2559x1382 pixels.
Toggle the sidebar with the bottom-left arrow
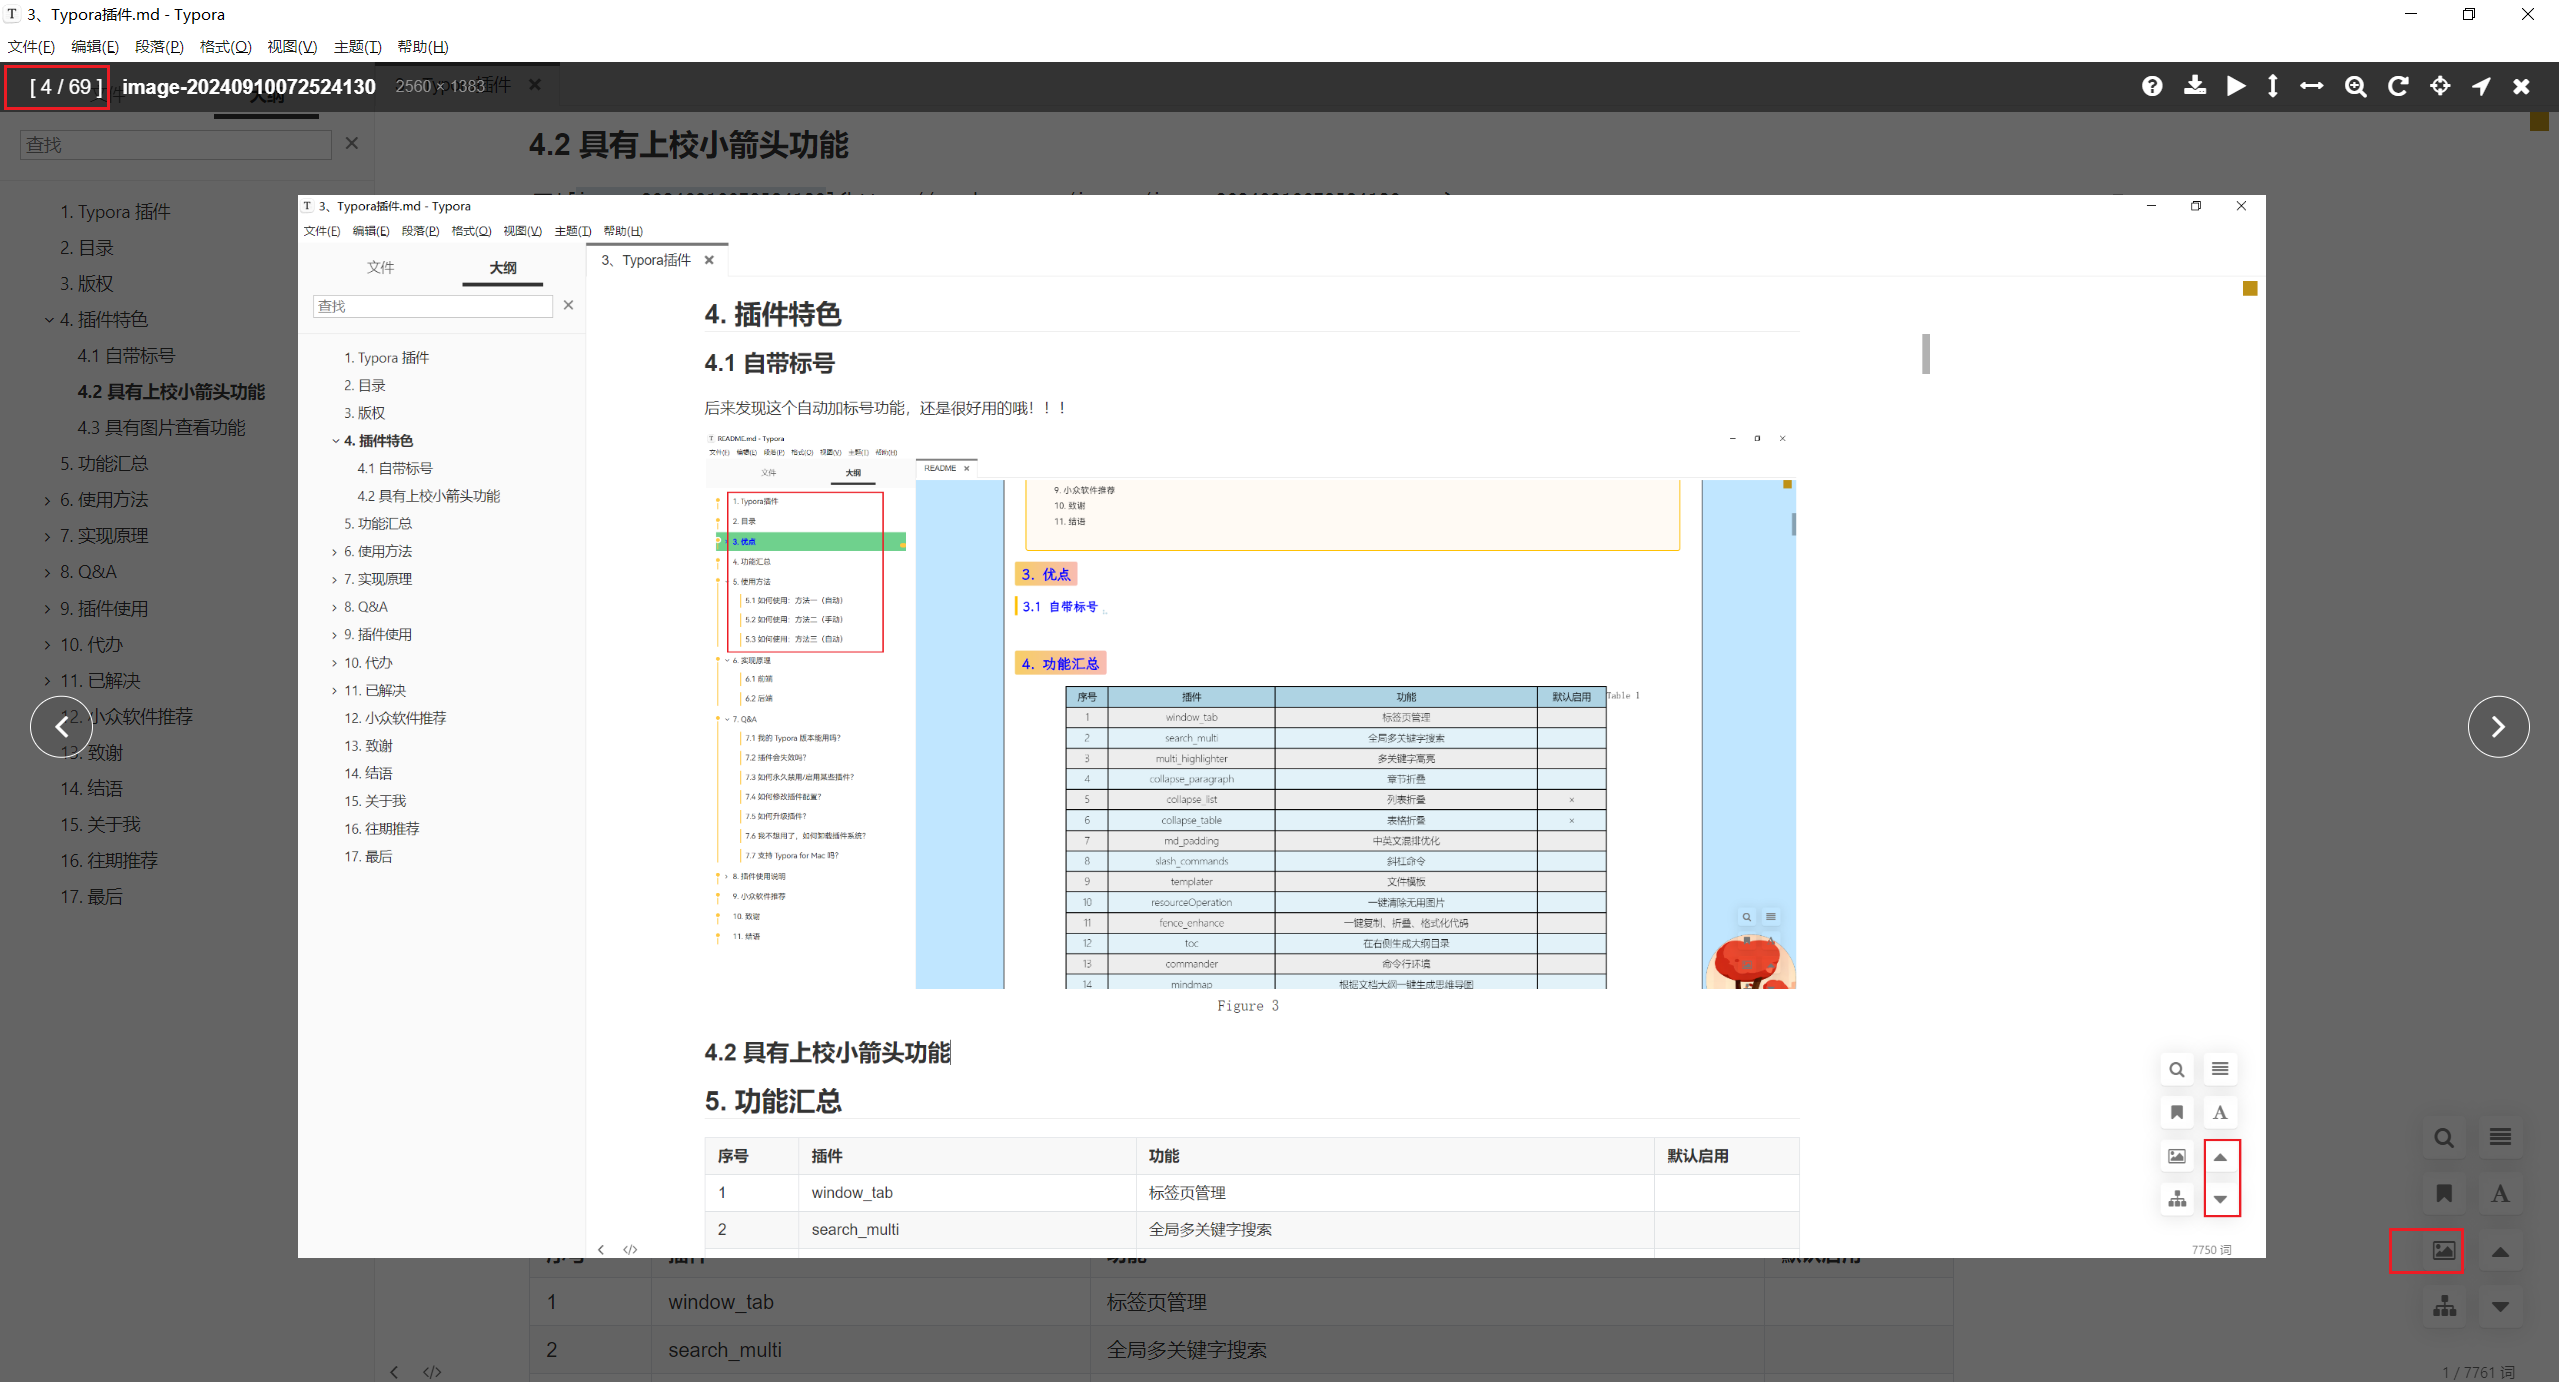tap(394, 1372)
